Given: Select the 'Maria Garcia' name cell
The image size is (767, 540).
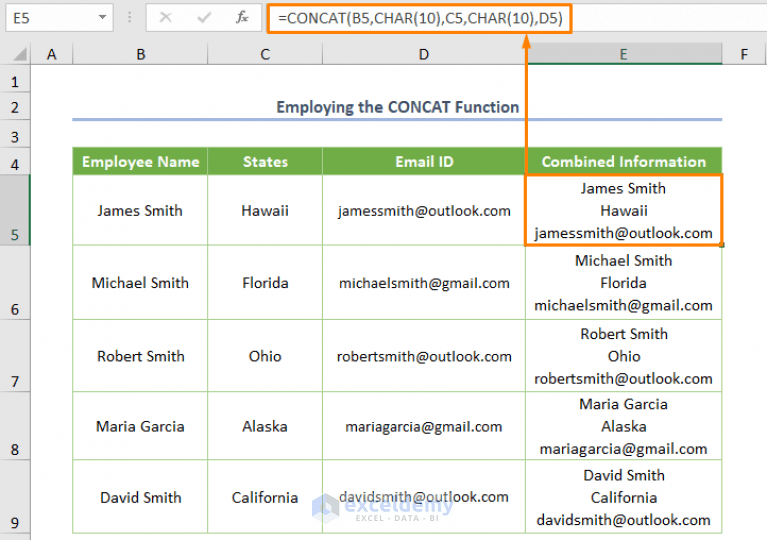Looking at the screenshot, I should pos(140,426).
